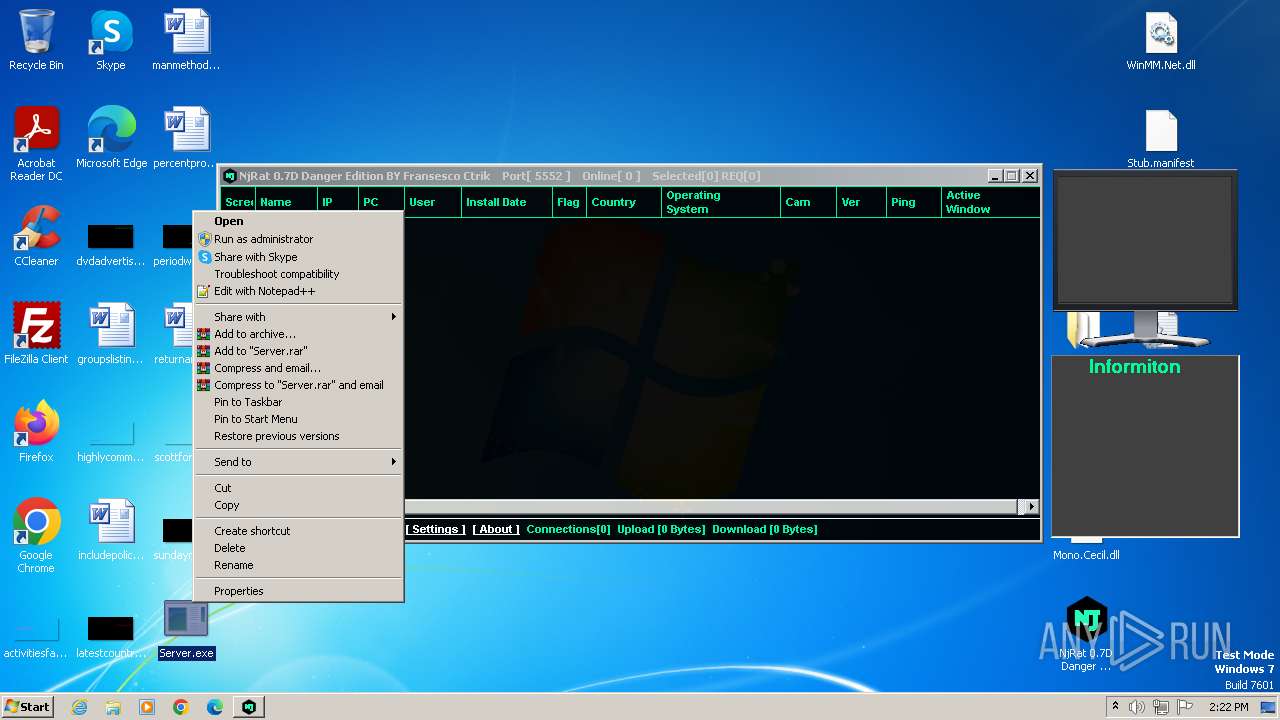
Task: Click the Operating System column header
Action: [721, 202]
